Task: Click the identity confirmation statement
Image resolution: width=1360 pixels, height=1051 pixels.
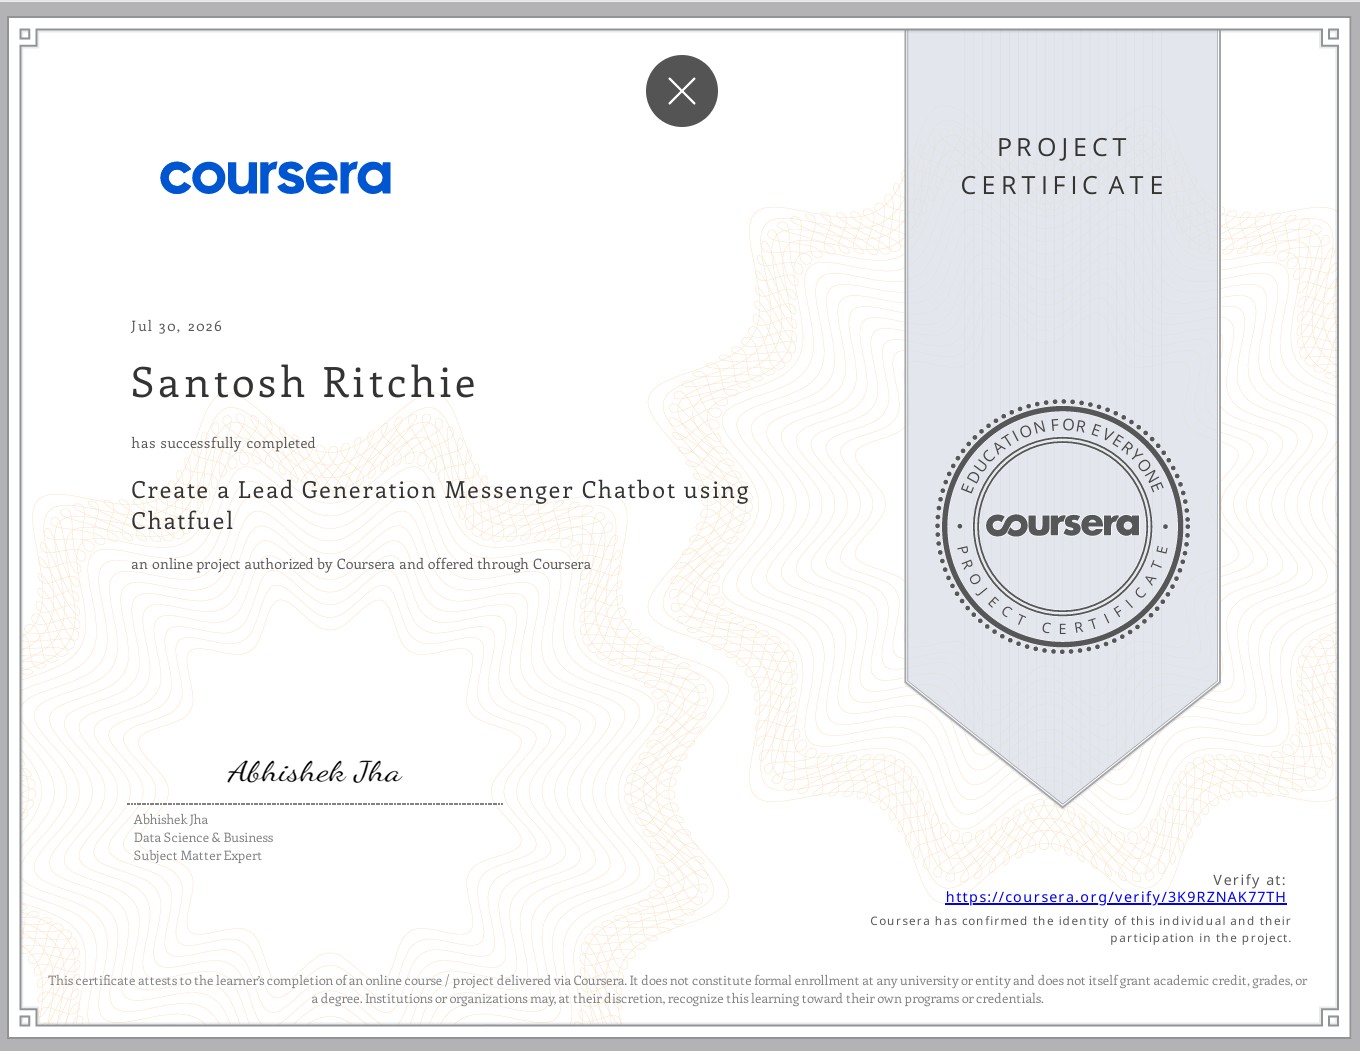Action: click(x=1081, y=929)
